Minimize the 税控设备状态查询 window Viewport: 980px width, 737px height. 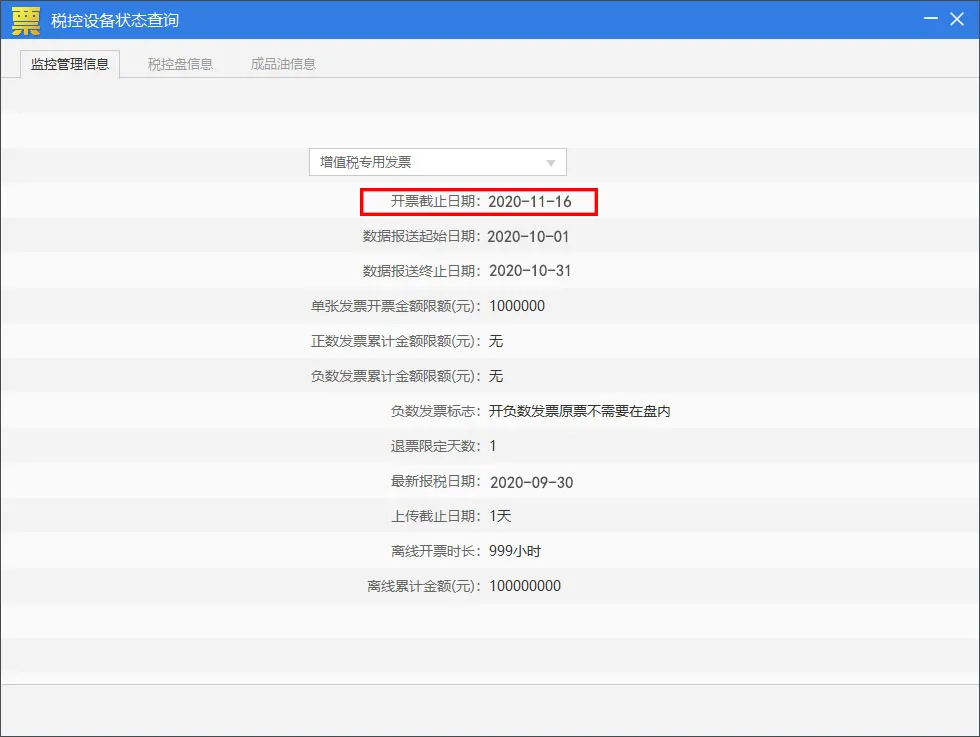point(930,20)
